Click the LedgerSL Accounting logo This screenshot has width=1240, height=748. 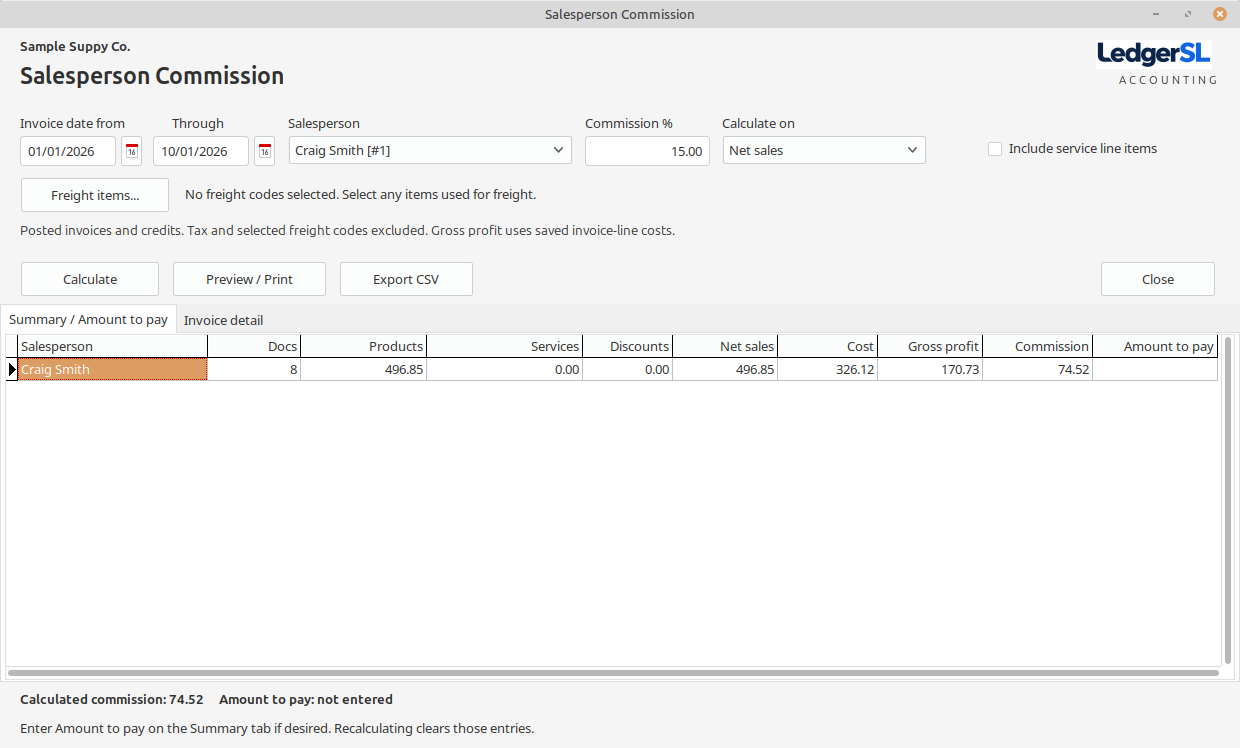coord(1157,63)
